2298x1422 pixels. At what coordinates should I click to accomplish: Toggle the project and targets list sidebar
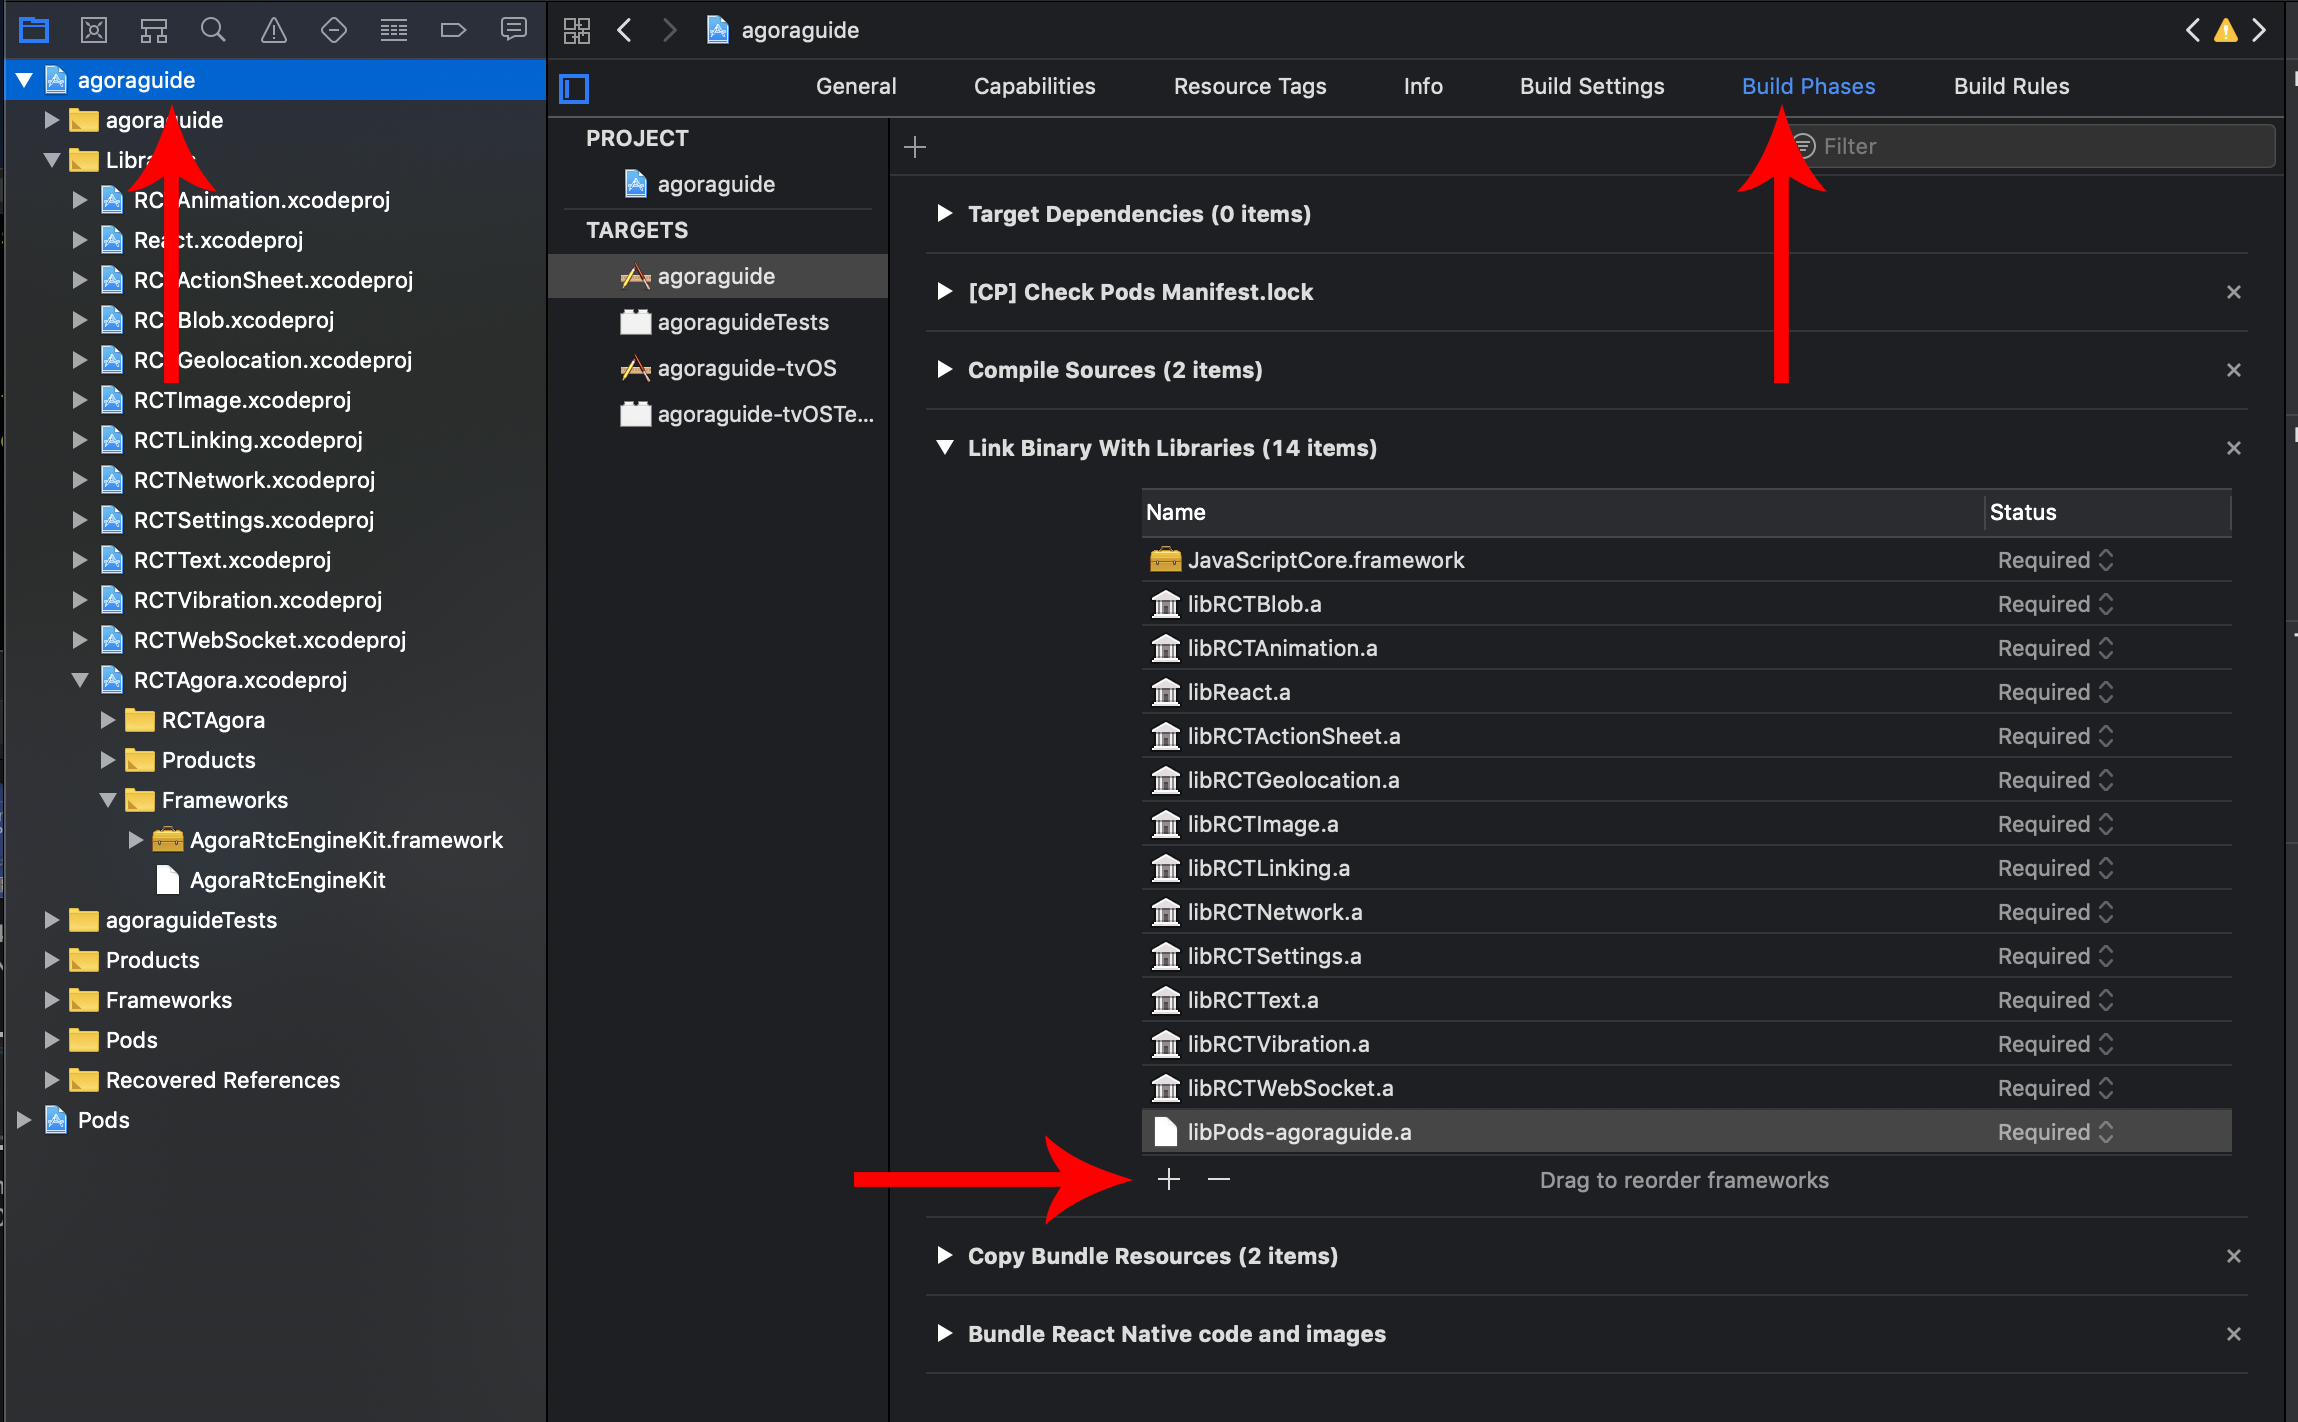pyautogui.click(x=575, y=88)
